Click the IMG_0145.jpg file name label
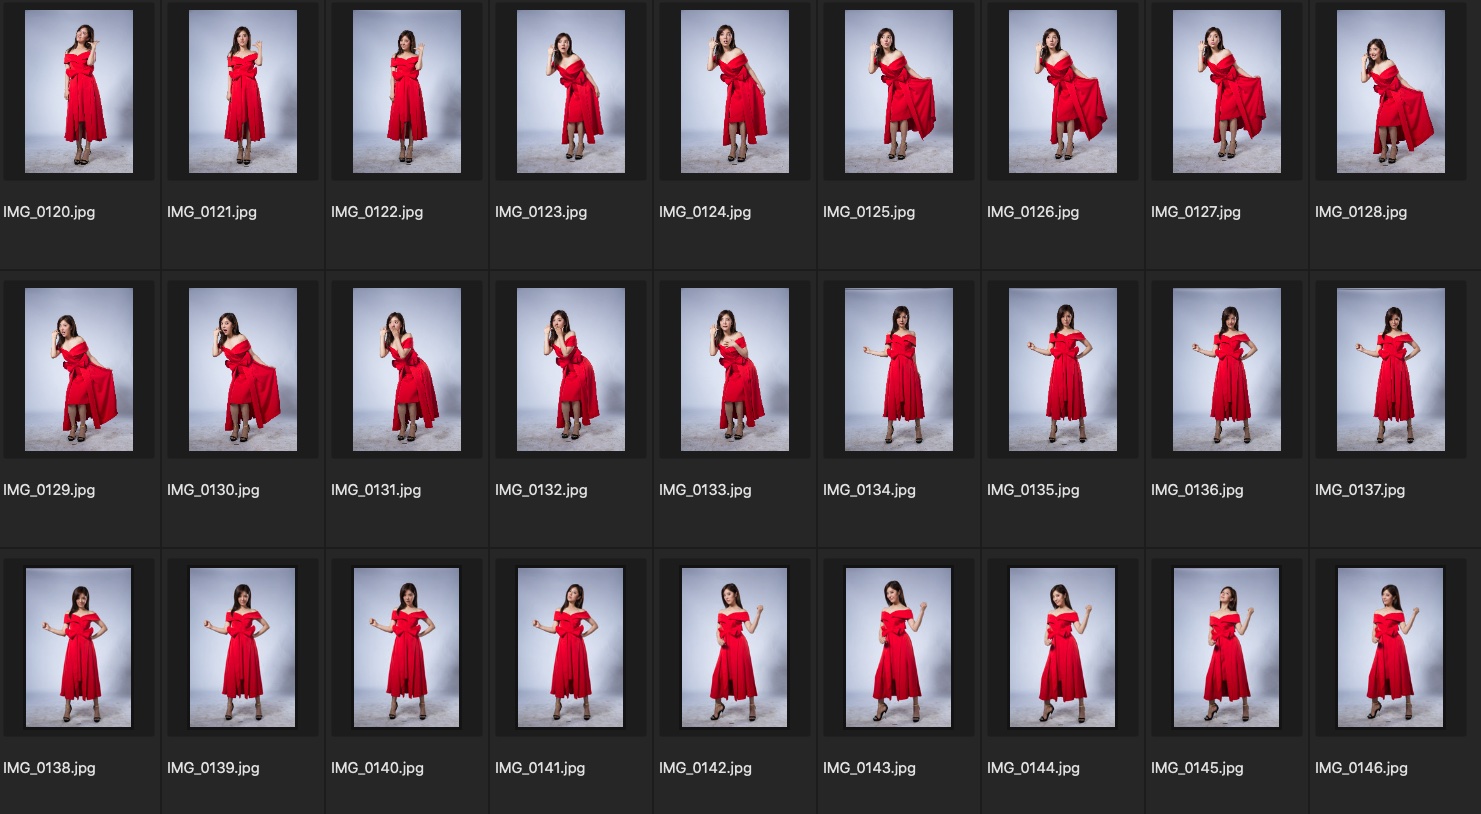 point(1197,768)
